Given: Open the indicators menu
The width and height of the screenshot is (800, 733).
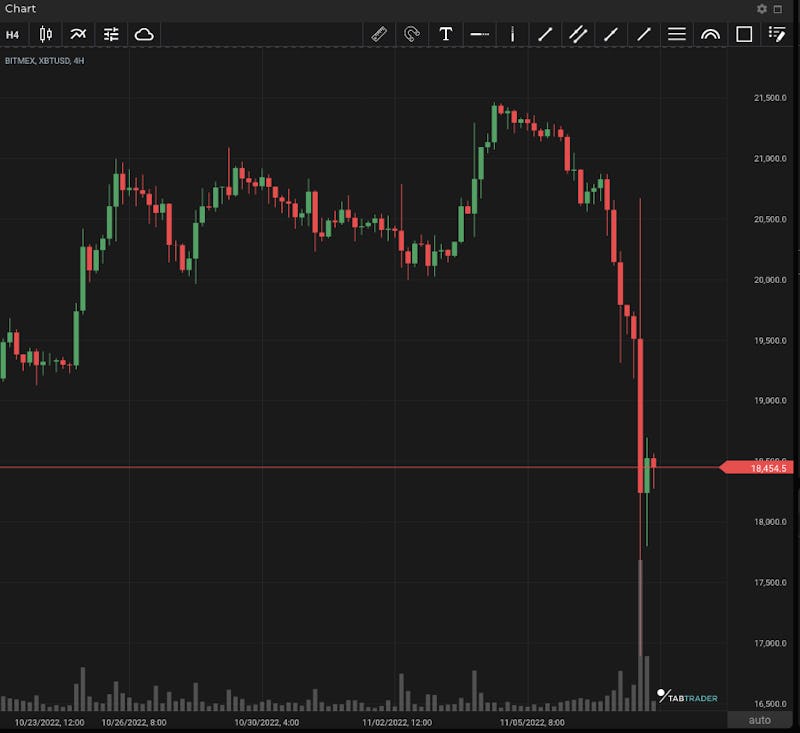Looking at the screenshot, I should point(78,34).
